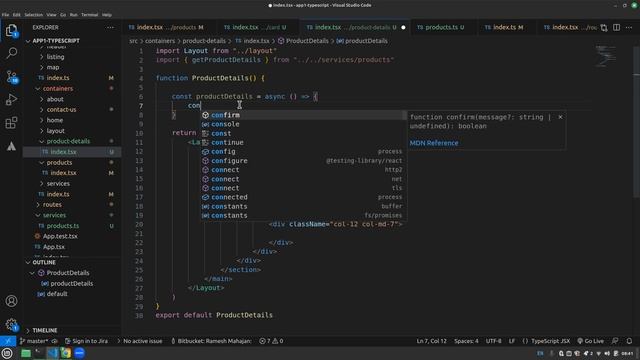Click the Bitbucket: Ramesh Mahajan status item
640x360 pixels.
pyautogui.click(x=211, y=341)
